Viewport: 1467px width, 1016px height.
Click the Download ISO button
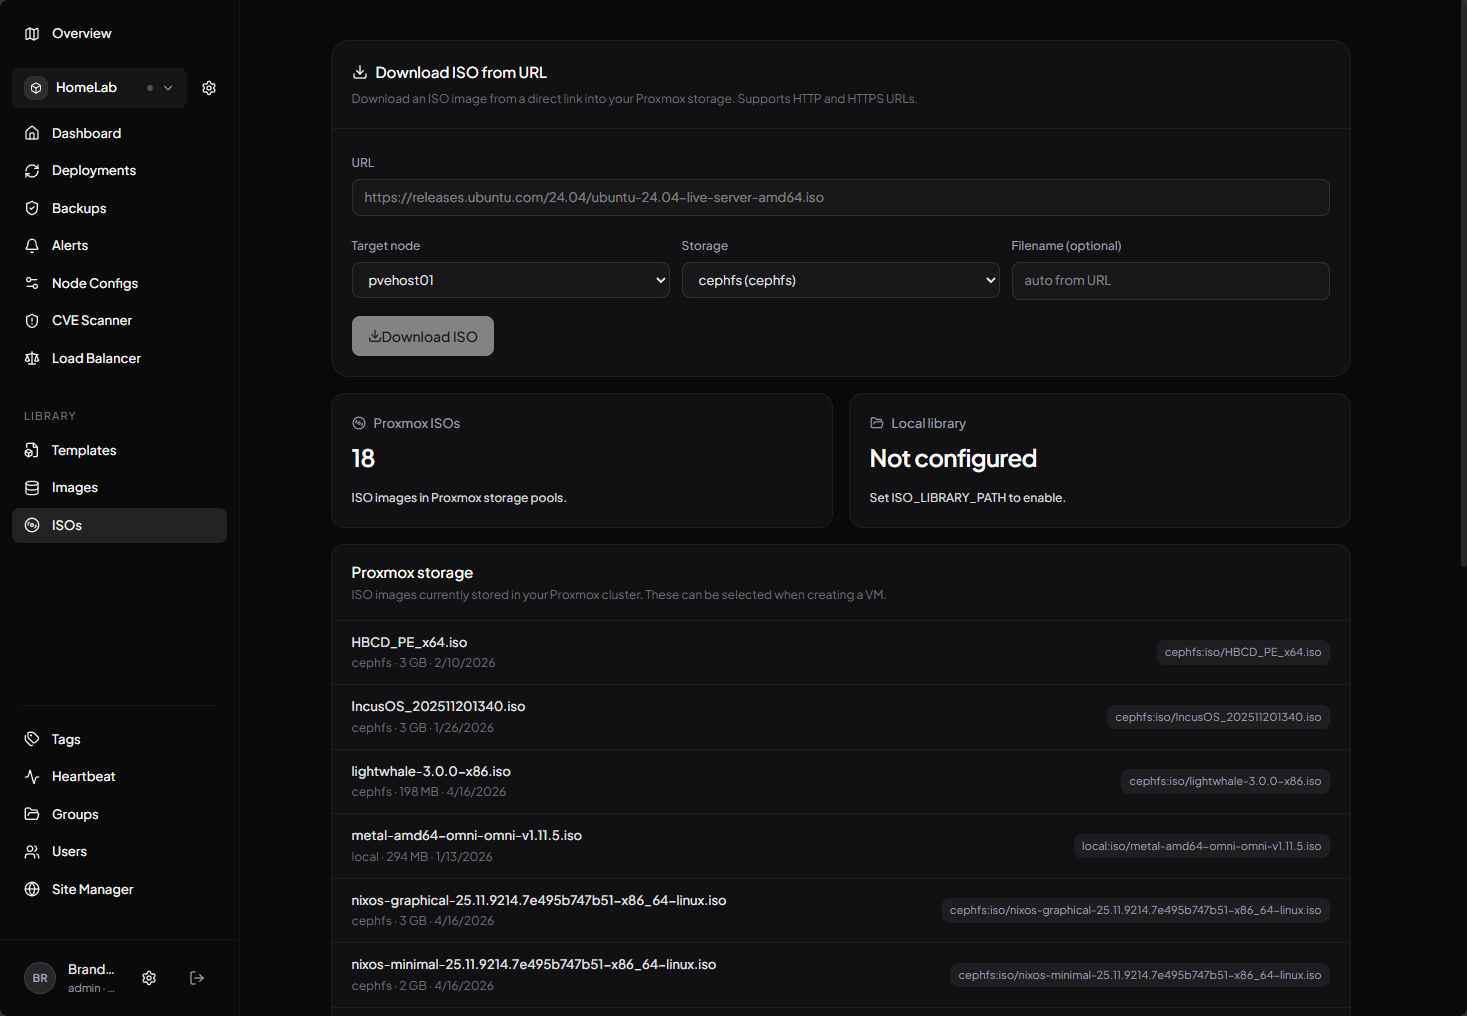pos(423,336)
